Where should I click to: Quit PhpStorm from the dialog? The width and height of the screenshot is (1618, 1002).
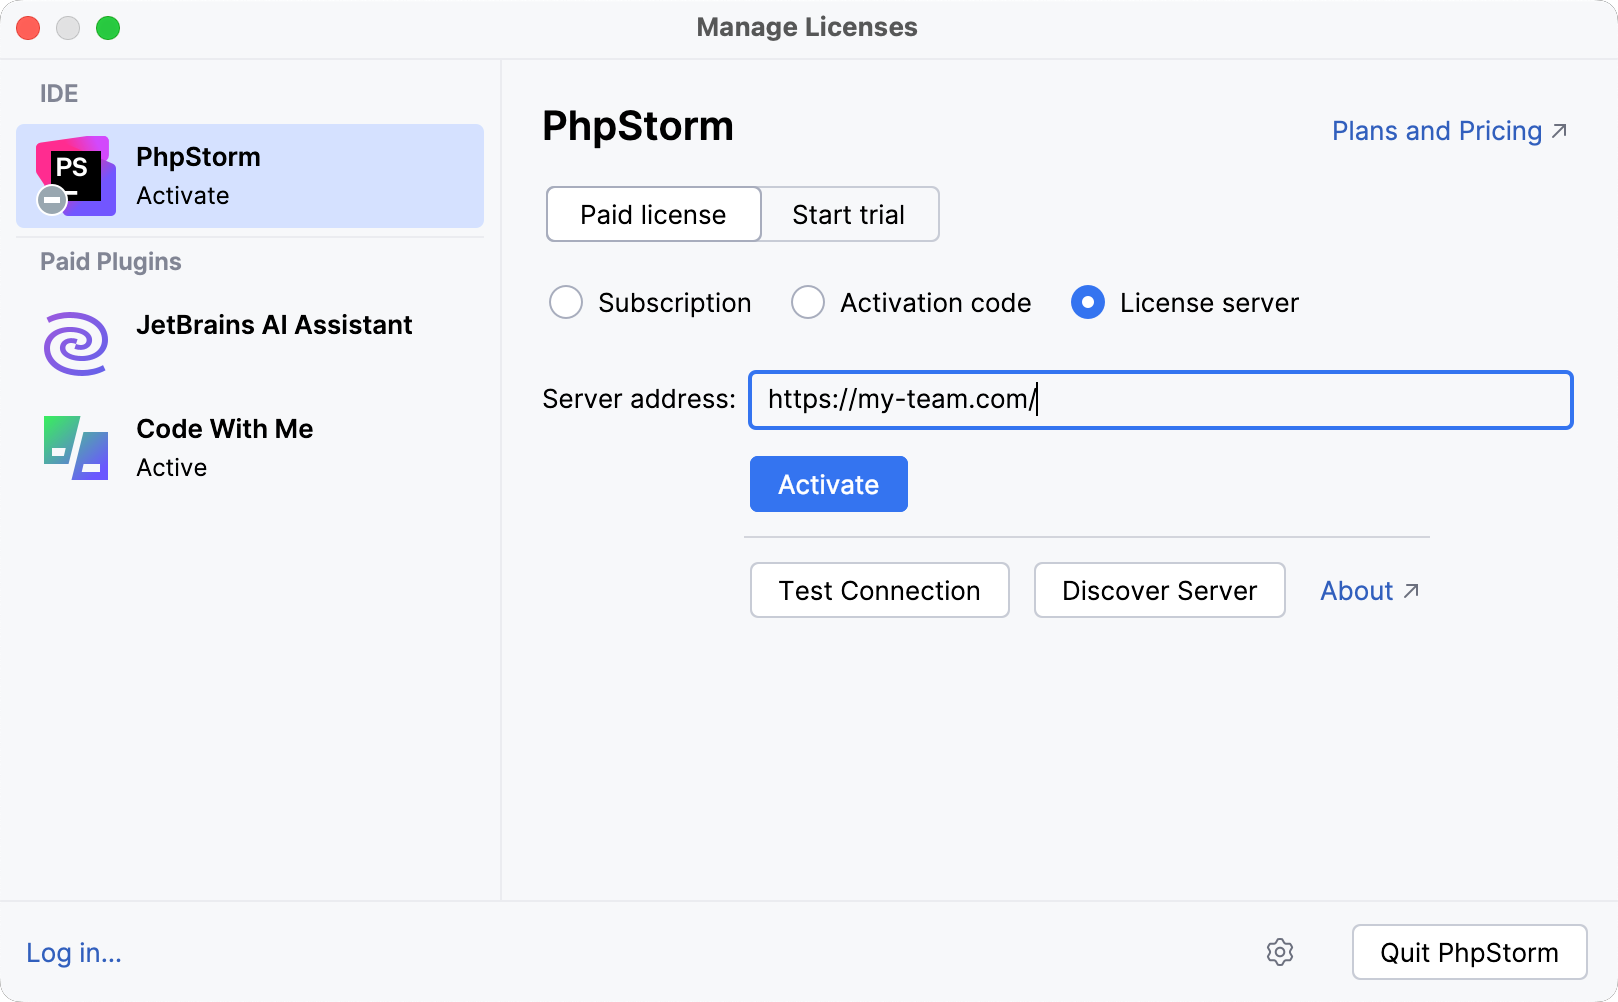(x=1469, y=952)
